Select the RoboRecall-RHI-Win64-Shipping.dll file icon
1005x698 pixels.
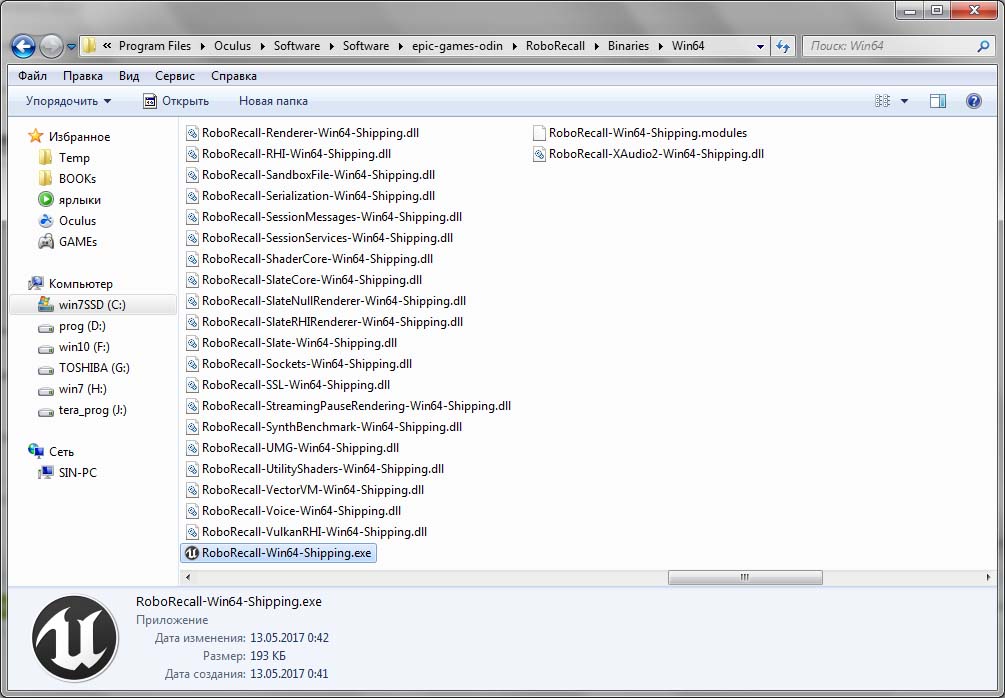pos(192,154)
